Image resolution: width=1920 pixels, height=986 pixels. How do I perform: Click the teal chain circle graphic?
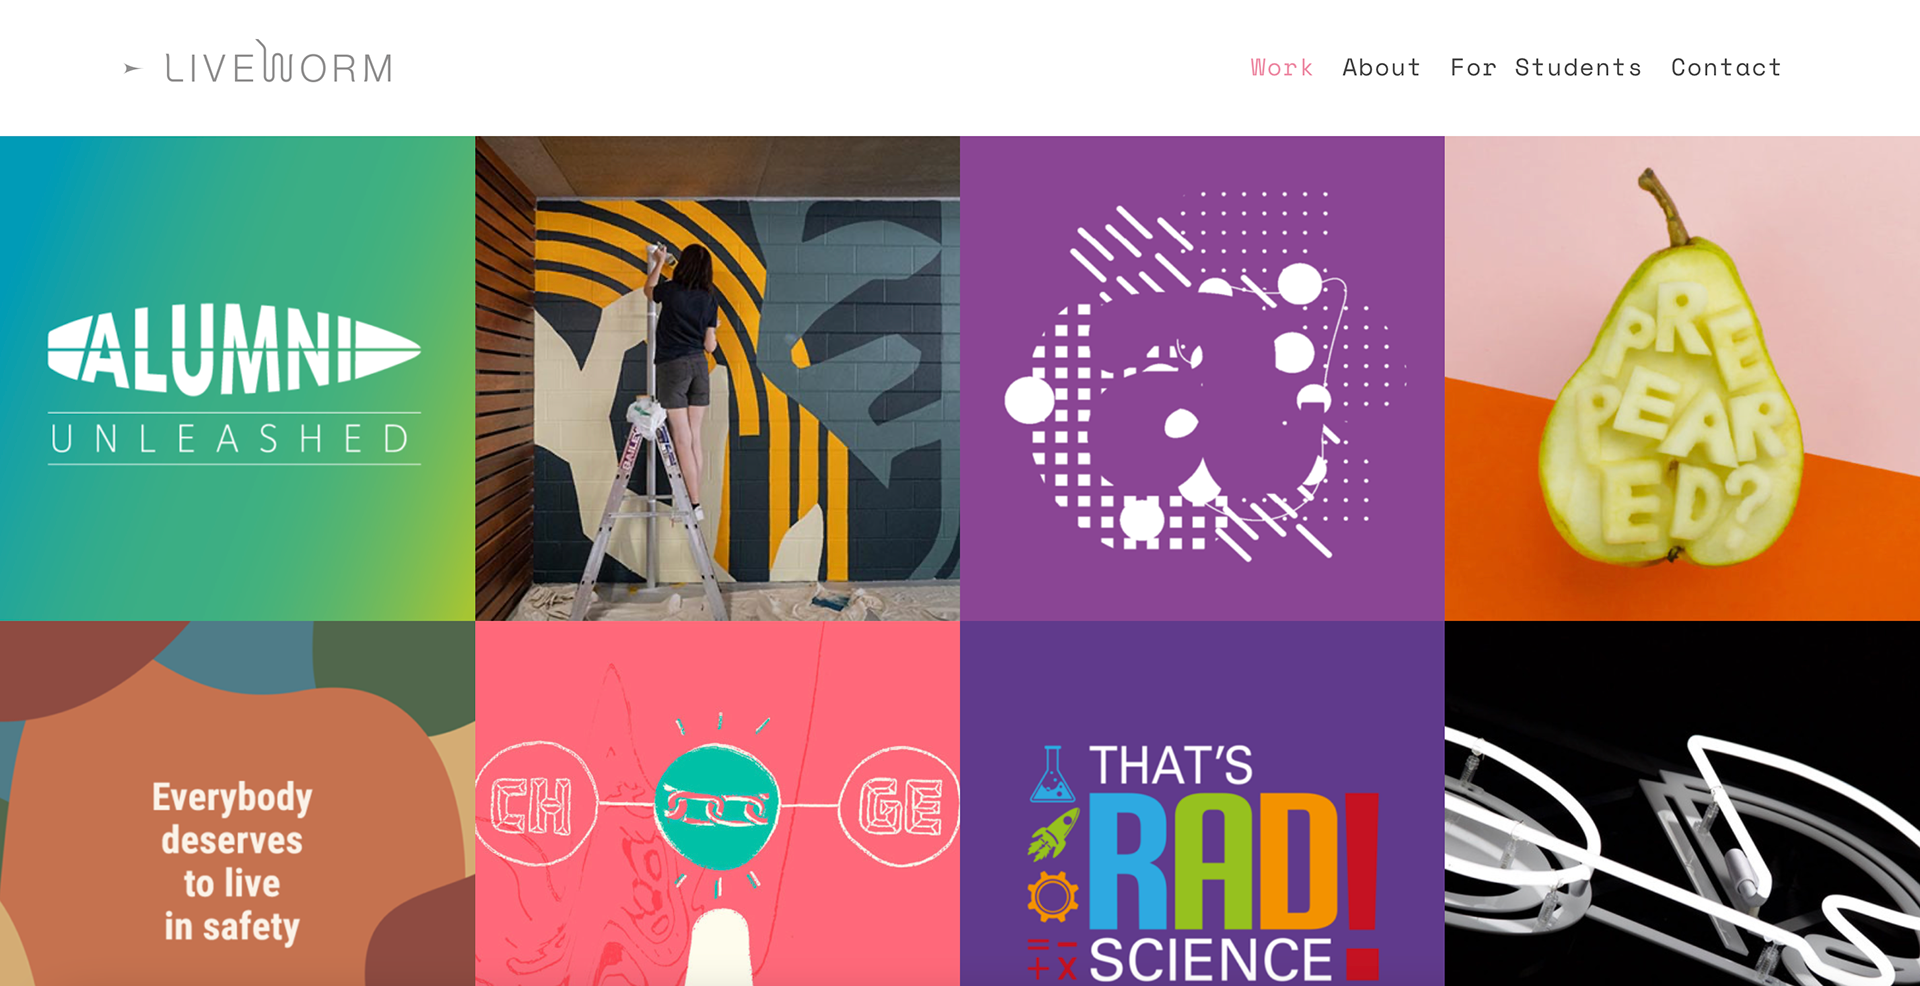[x=716, y=806]
